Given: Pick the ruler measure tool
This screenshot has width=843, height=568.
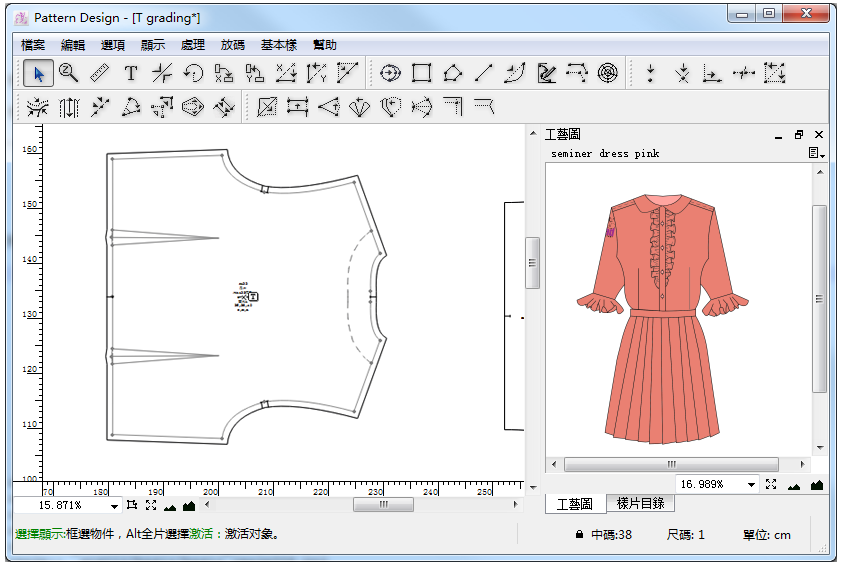Looking at the screenshot, I should (x=99, y=73).
